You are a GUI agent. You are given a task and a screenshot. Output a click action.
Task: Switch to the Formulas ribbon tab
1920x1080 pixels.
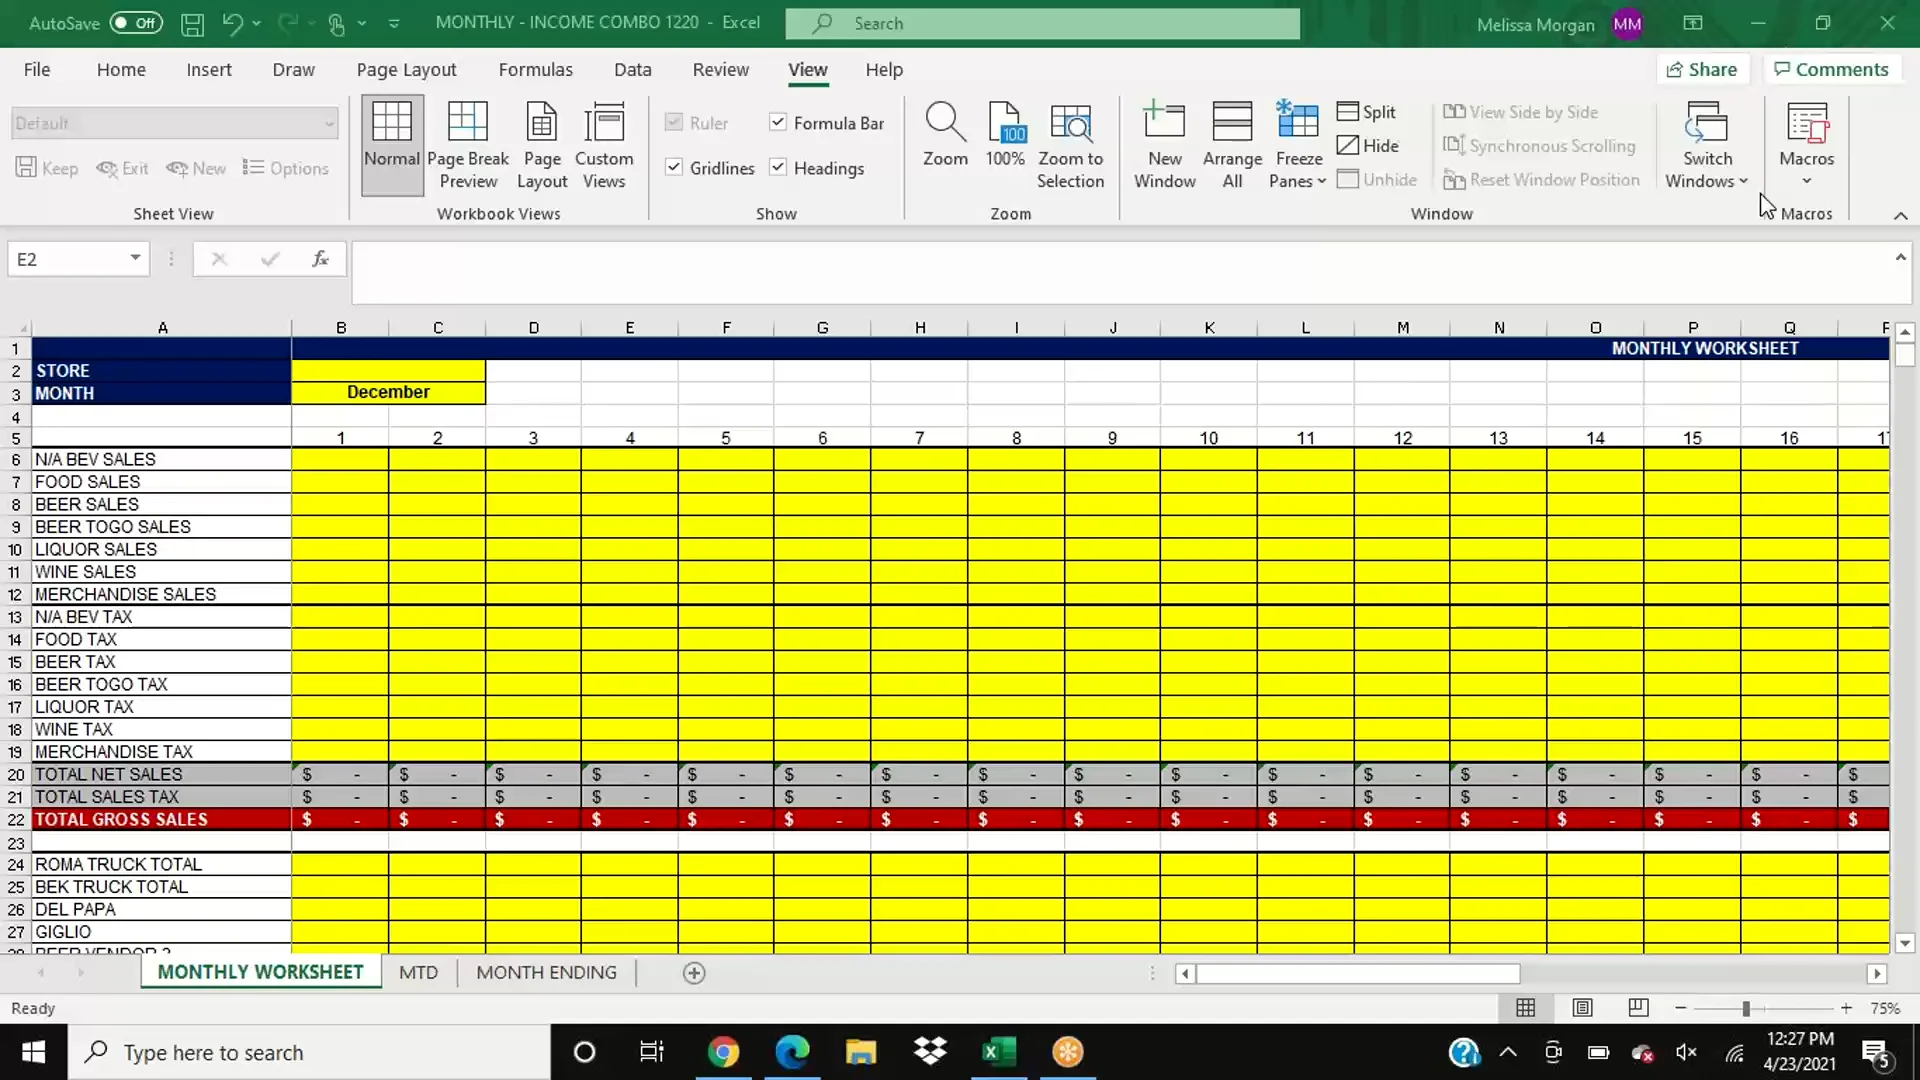(x=535, y=69)
